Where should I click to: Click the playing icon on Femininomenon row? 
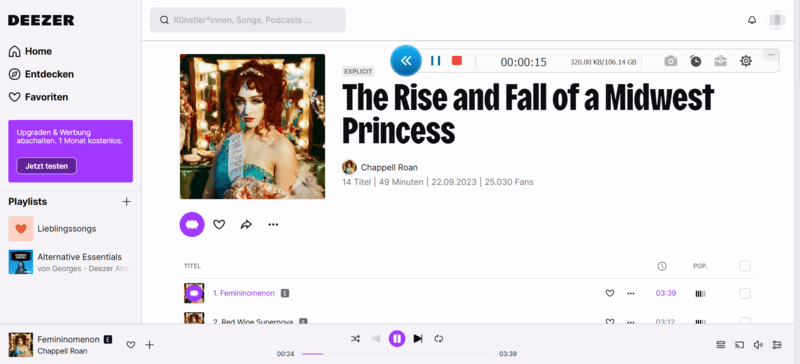coord(194,294)
